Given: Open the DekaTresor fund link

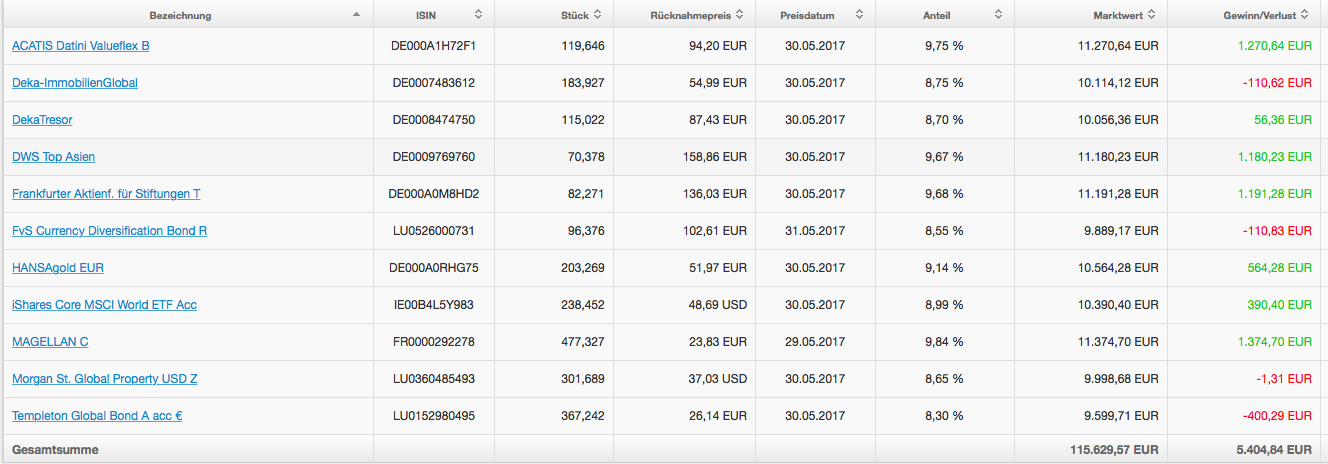Looking at the screenshot, I should pyautogui.click(x=42, y=120).
